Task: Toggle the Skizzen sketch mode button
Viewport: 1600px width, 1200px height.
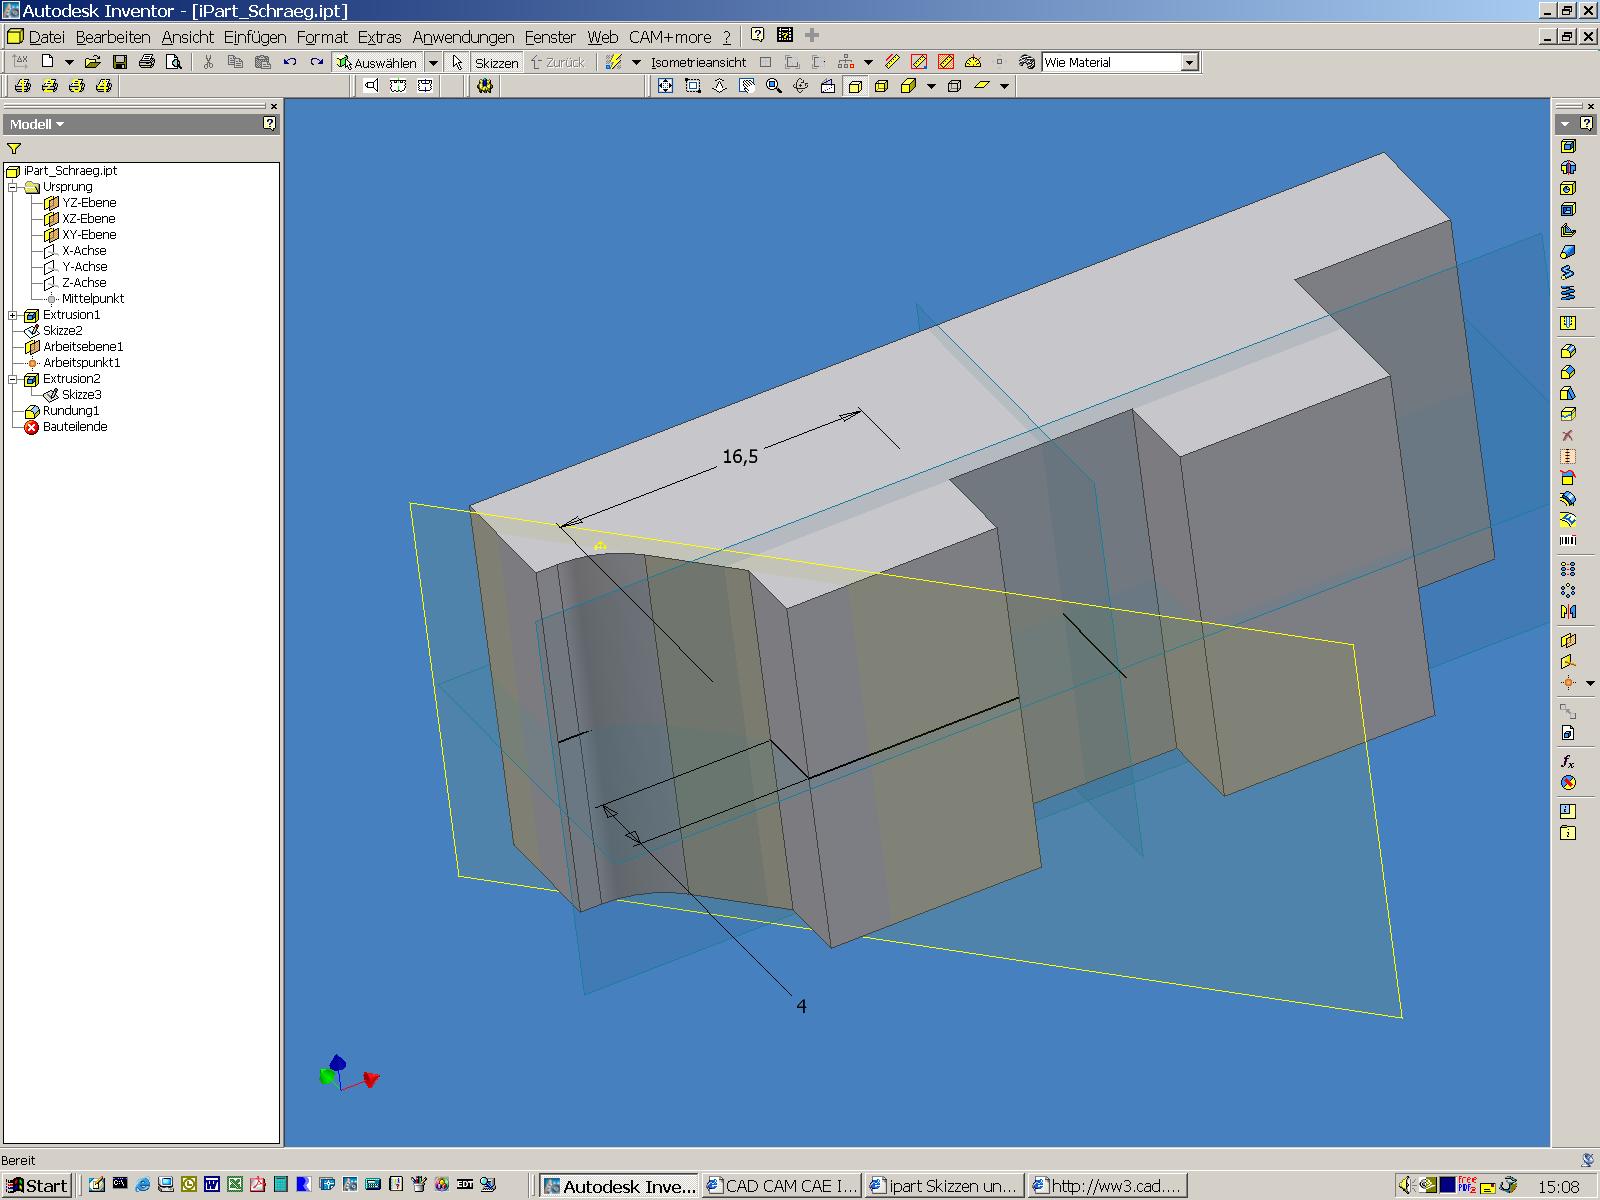Action: pyautogui.click(x=496, y=62)
